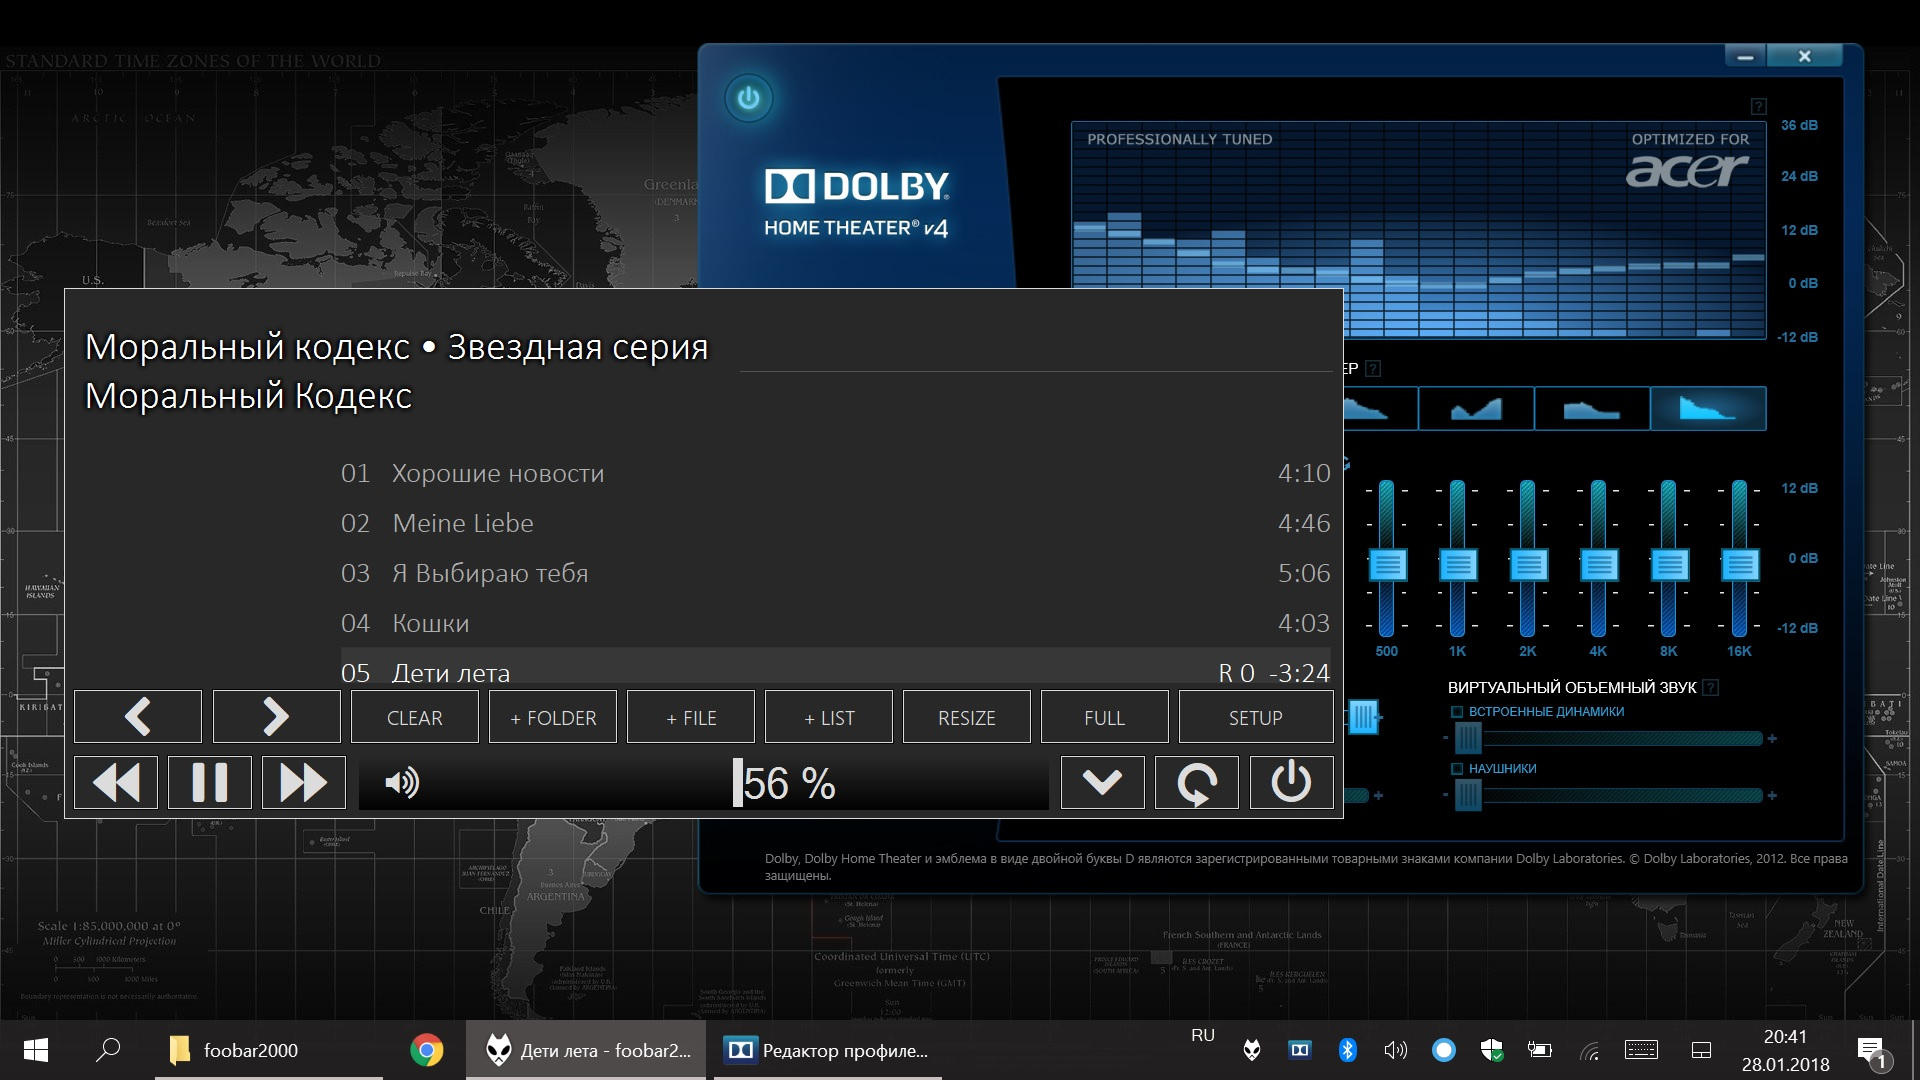The width and height of the screenshot is (1920, 1080).
Task: Select the highlighted equalizer preset
Action: pos(1707,409)
